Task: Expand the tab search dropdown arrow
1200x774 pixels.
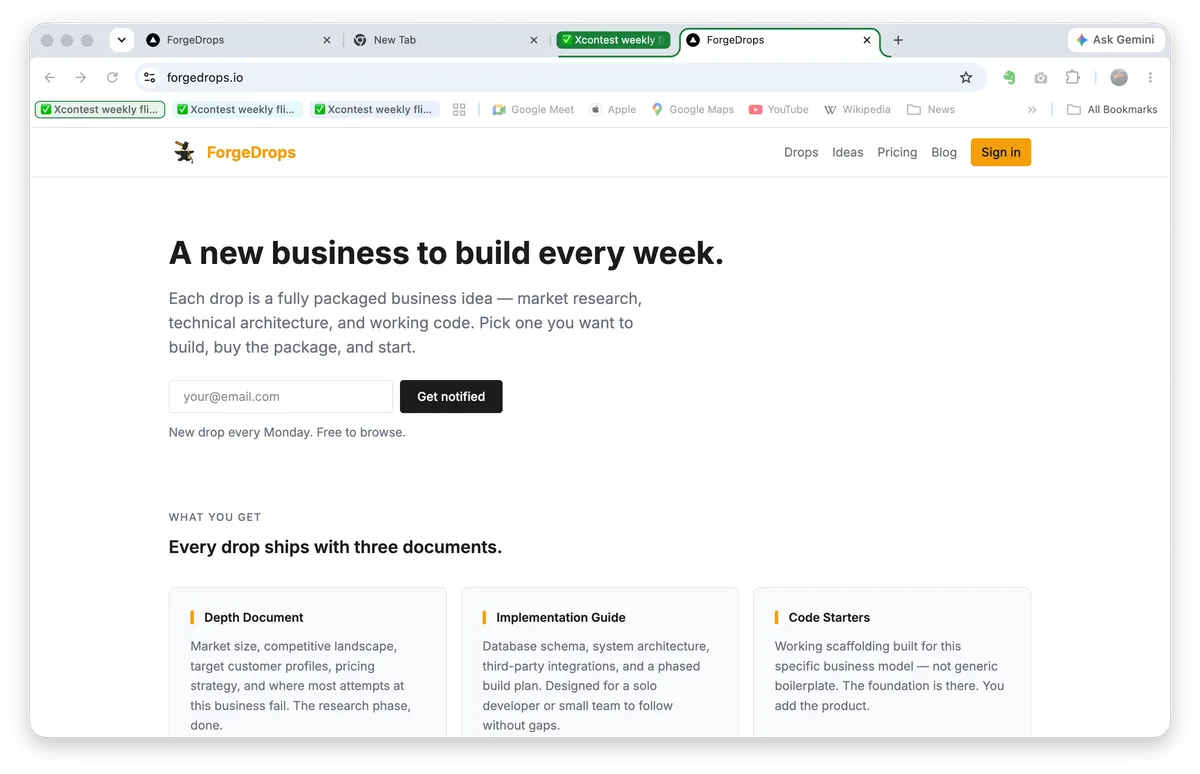Action: (122, 40)
